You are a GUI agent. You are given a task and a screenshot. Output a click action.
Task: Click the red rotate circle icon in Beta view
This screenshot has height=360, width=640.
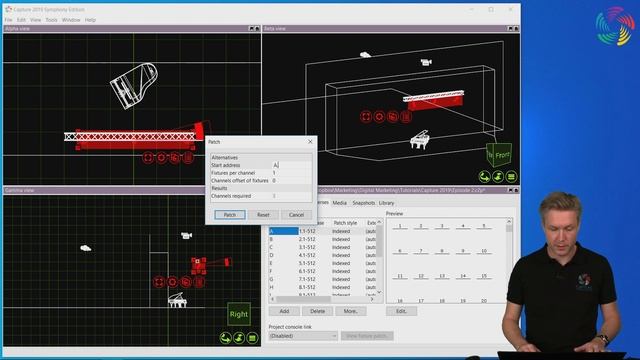pyautogui.click(x=379, y=117)
